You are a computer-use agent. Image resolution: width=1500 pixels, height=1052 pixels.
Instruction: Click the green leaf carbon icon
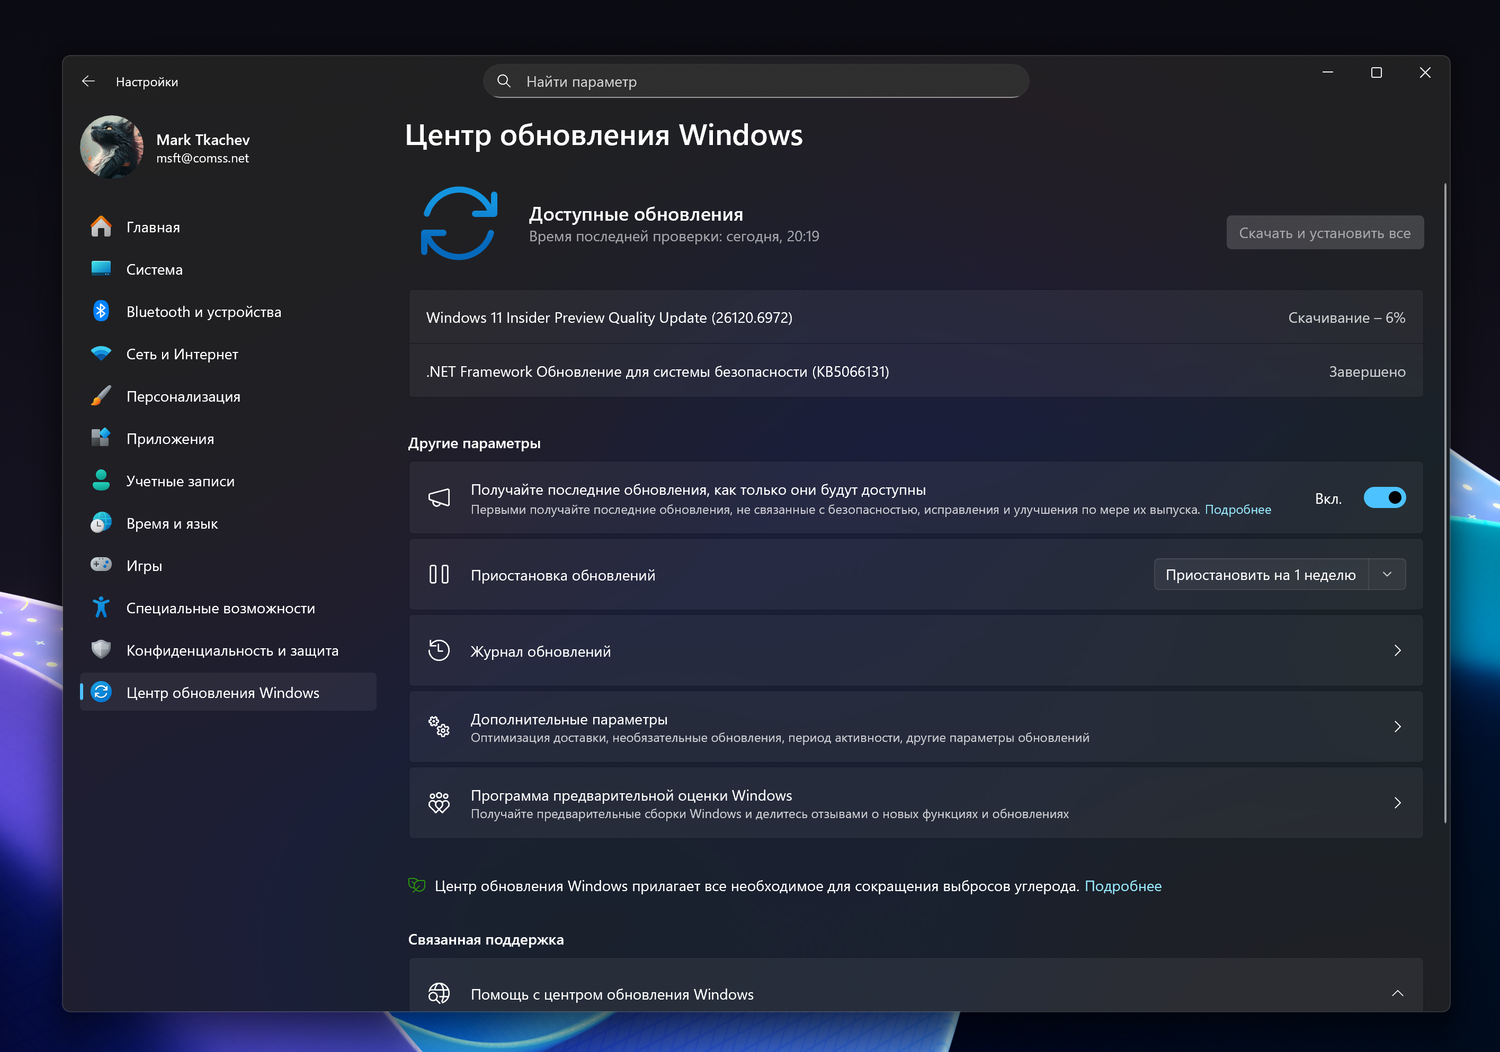tap(417, 885)
